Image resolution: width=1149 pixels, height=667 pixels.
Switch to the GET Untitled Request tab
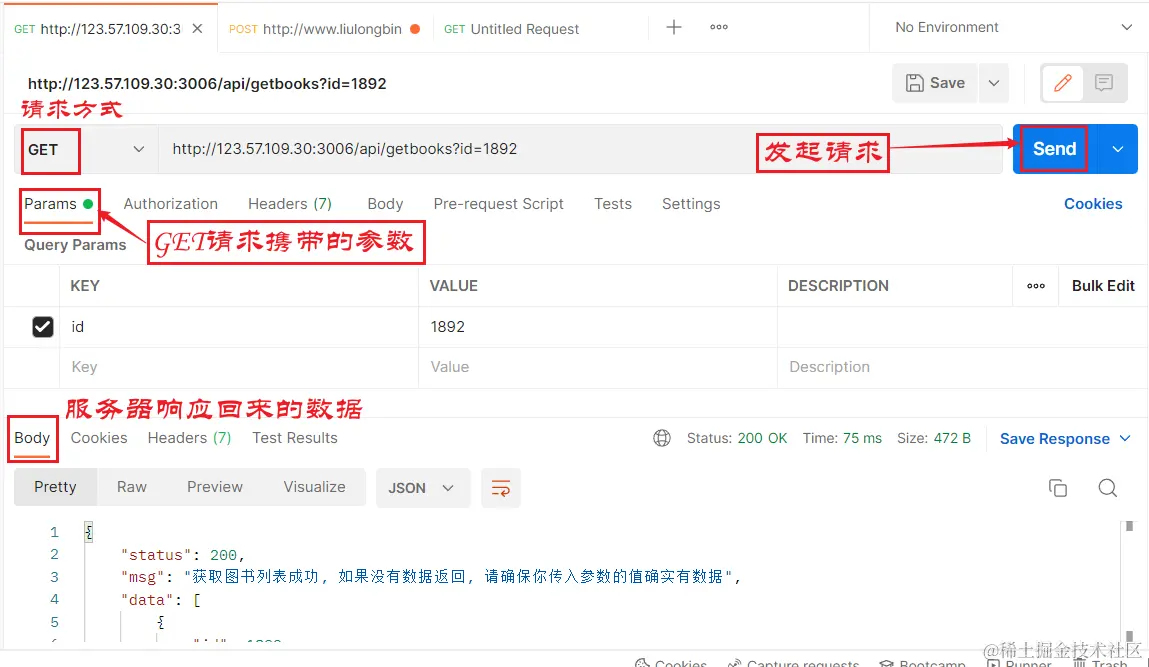pyautogui.click(x=511, y=29)
